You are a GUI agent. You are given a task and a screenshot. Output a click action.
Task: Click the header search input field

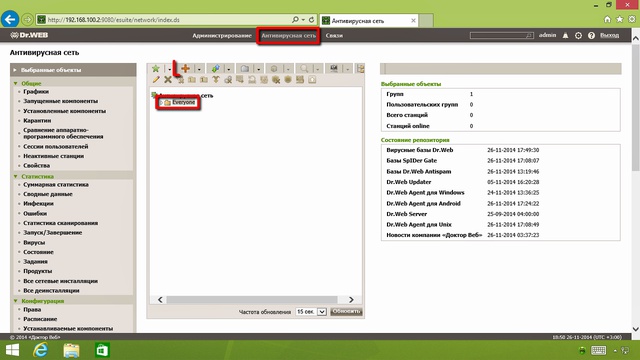point(501,36)
